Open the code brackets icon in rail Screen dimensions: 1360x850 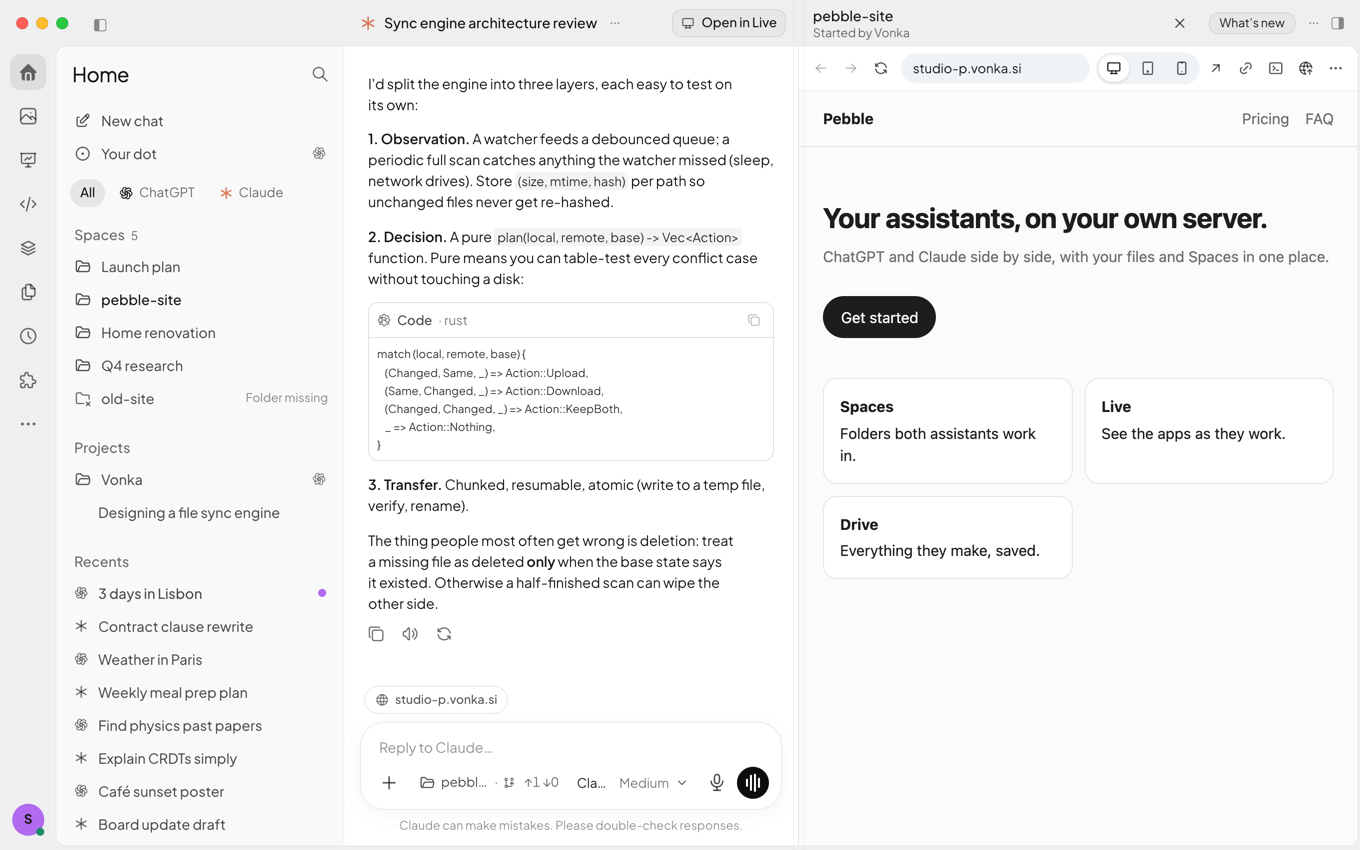[x=28, y=204]
